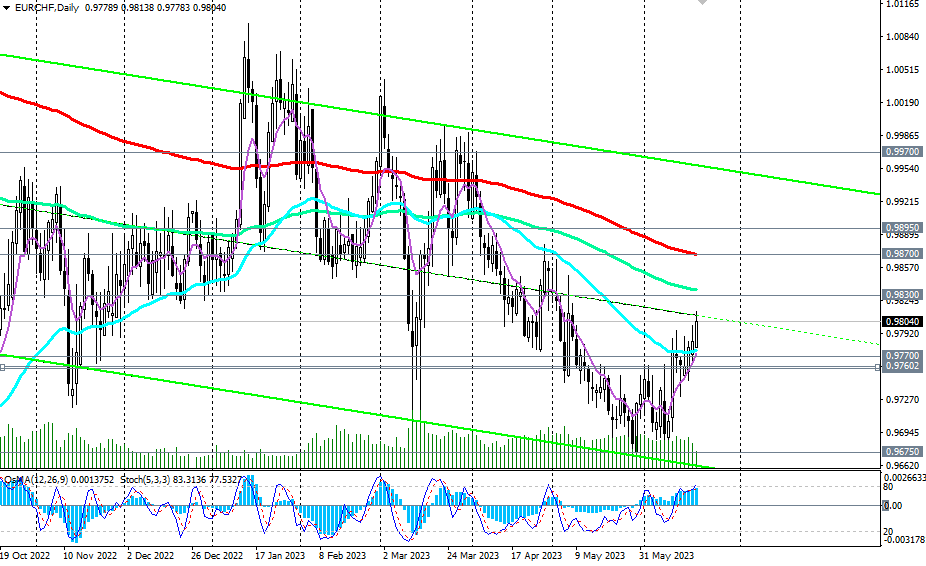Open the EURCHF,Daily chart title dropdown arrow
Image resolution: width=926 pixels, height=566 pixels.
6,8
